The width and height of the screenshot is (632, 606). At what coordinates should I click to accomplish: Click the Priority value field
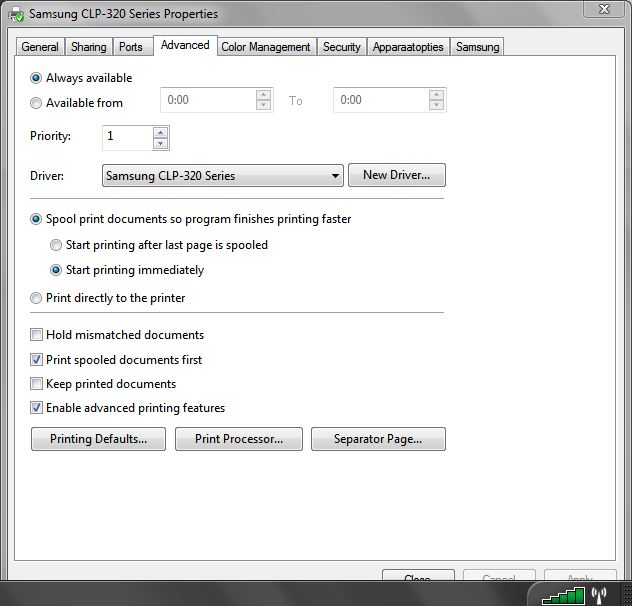[x=128, y=138]
